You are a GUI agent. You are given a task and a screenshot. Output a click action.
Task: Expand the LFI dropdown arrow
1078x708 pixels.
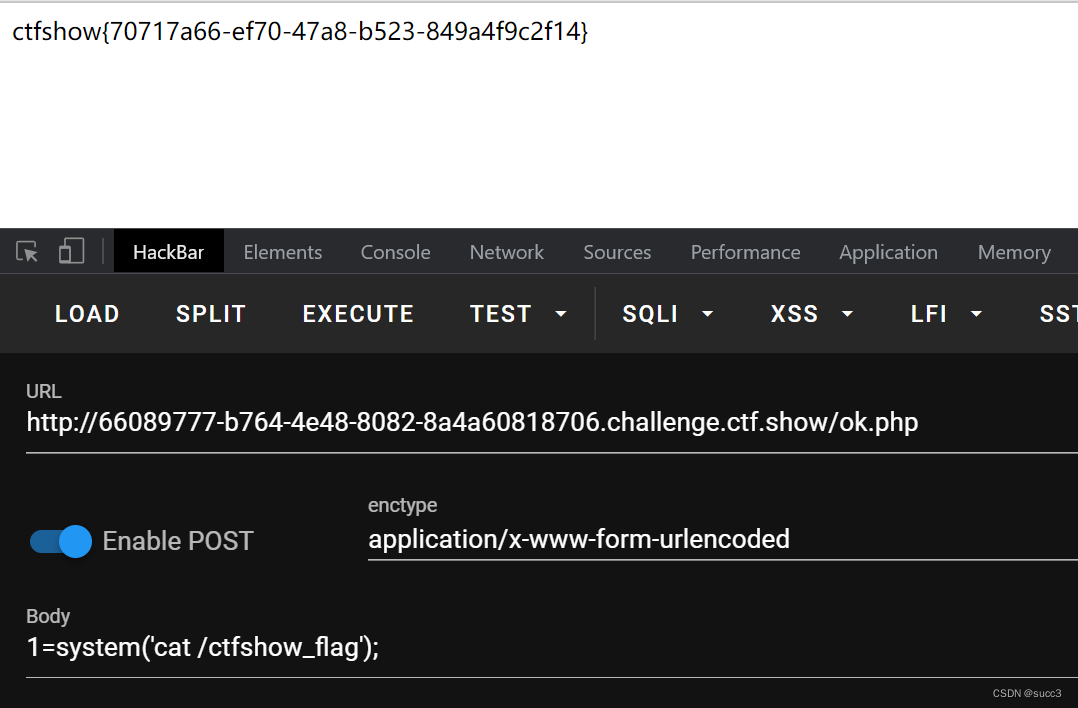coord(976,314)
